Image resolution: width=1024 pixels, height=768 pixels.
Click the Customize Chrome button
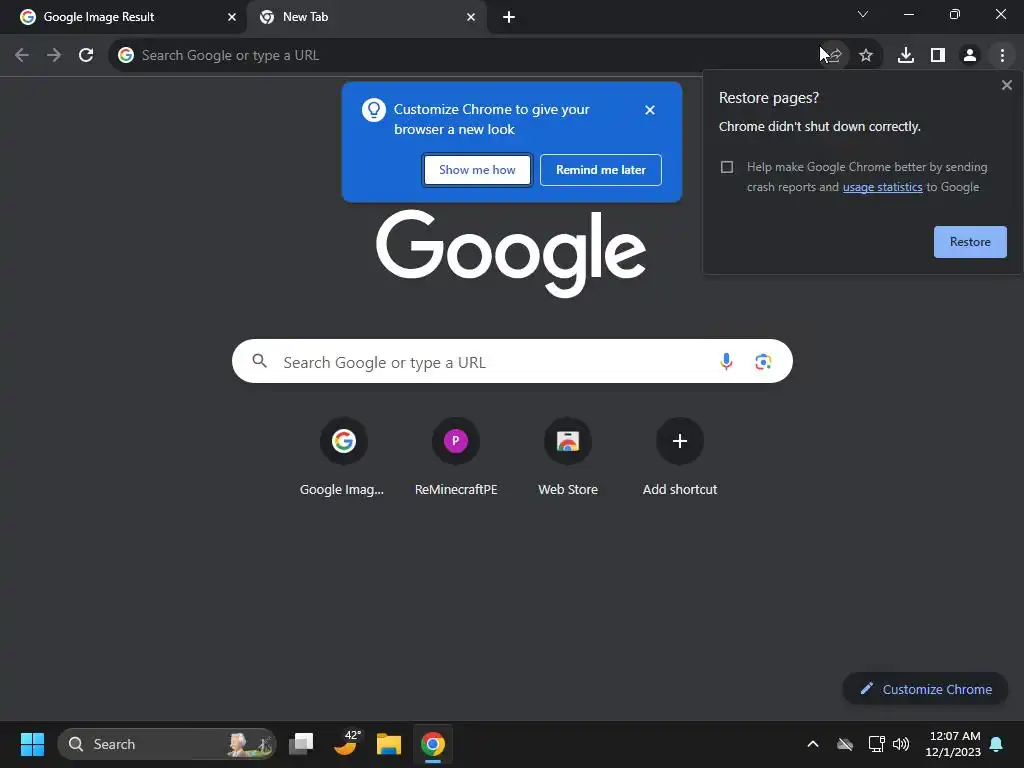[925, 689]
